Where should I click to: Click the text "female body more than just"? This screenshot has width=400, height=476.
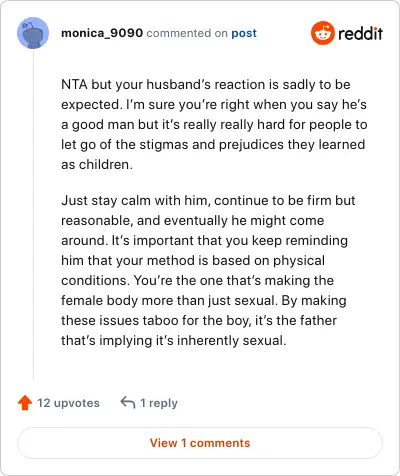point(146,301)
